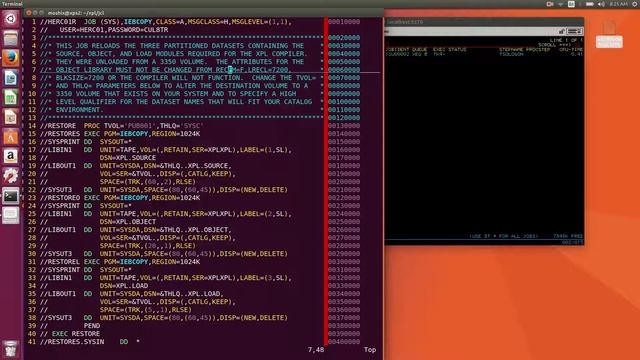Open the system power gear menu
Screen dimensions: 640x360
coord(635,4)
